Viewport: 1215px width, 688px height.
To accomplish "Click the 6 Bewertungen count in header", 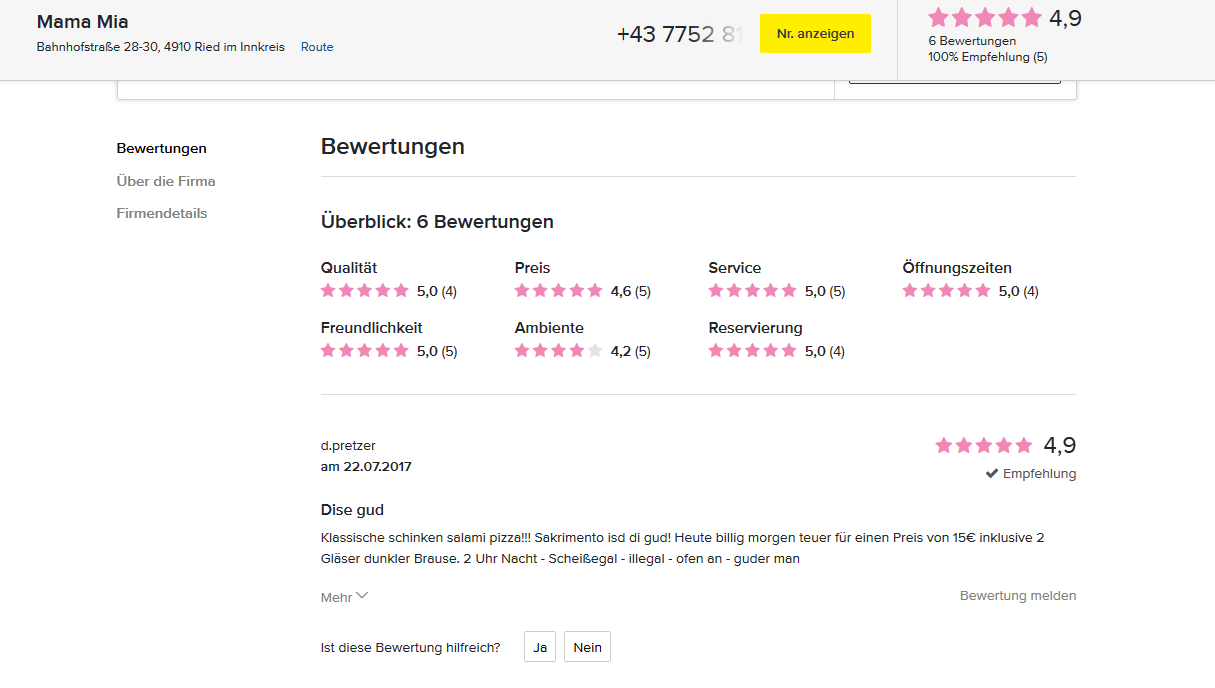I will point(972,41).
